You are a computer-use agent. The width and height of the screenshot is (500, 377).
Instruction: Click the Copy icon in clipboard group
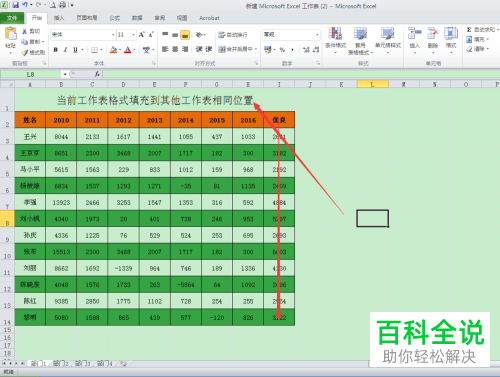point(25,42)
